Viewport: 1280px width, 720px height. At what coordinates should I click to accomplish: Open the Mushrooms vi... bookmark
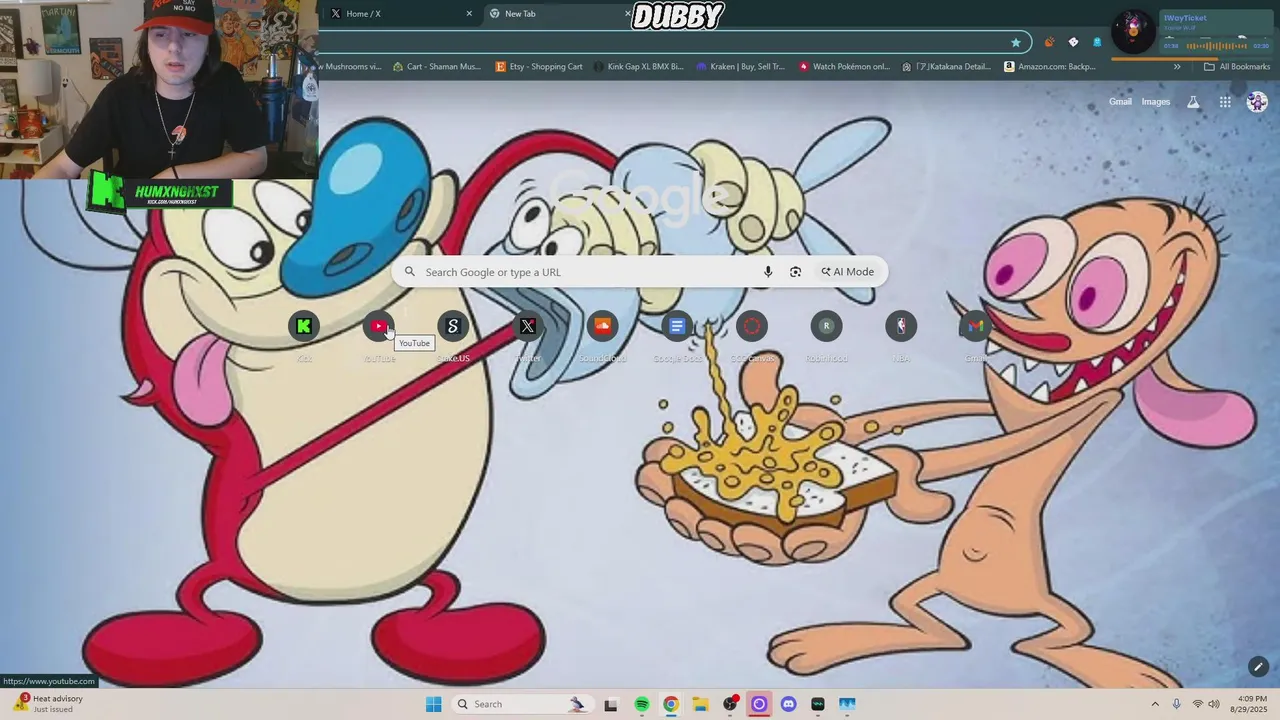[350, 67]
